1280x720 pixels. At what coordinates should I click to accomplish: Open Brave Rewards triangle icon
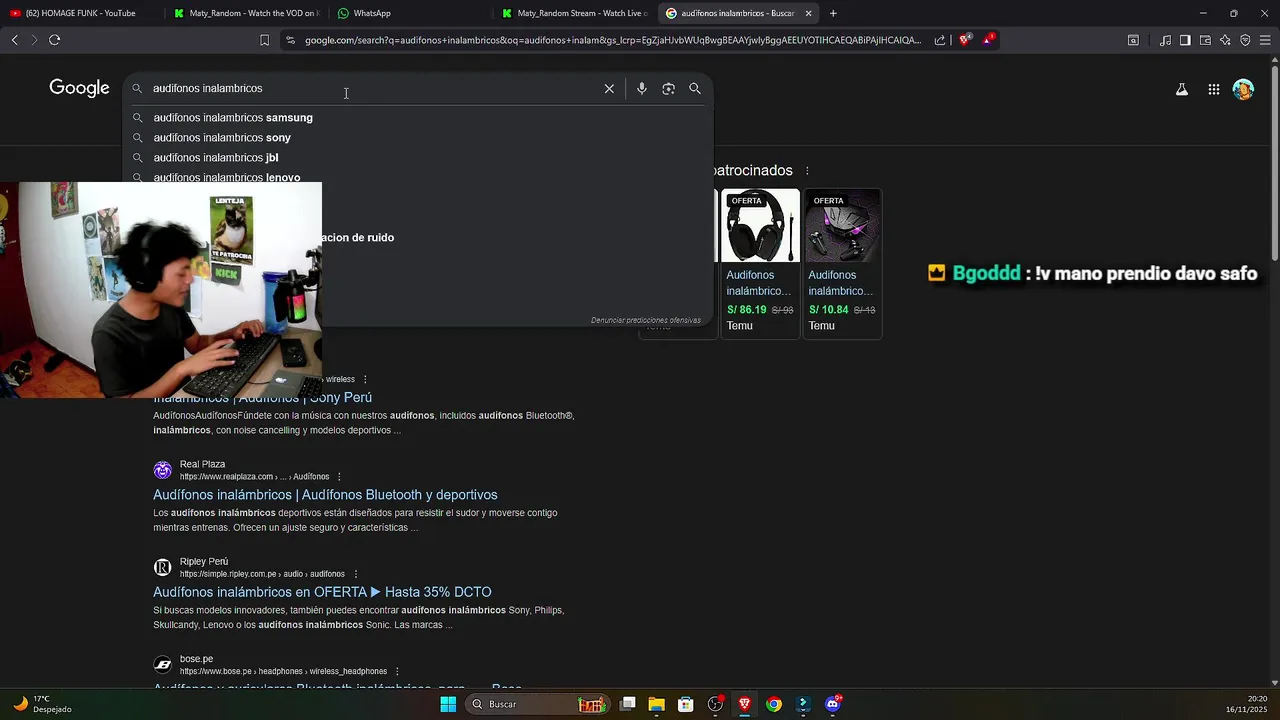[988, 39]
